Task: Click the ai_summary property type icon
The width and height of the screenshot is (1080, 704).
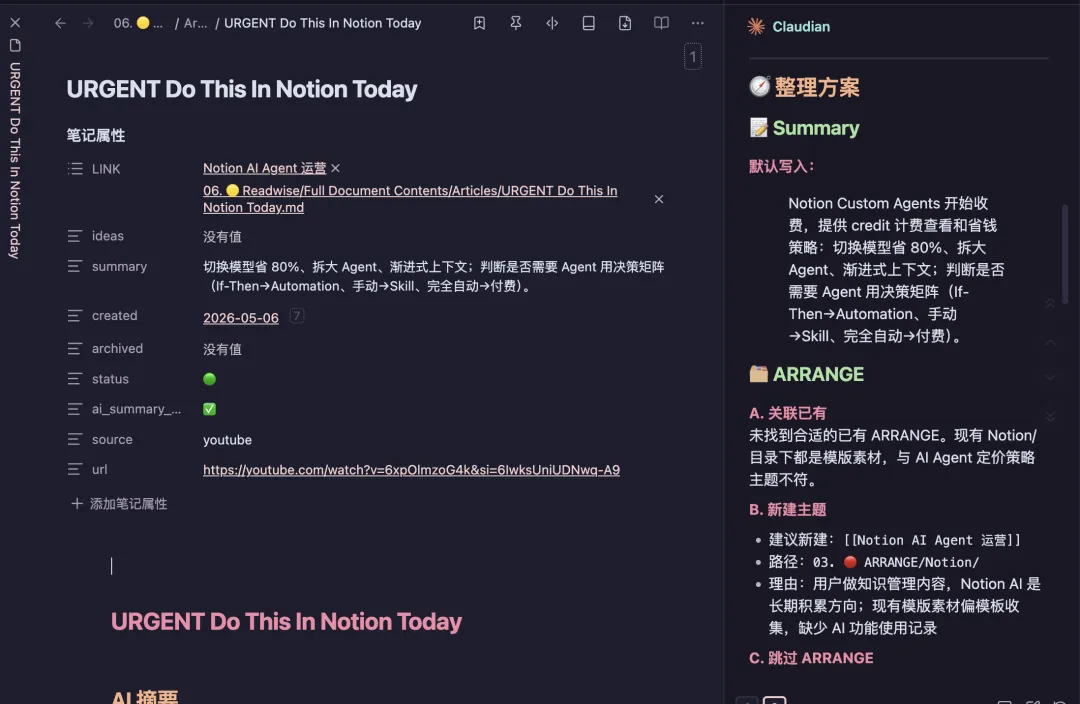Action: tap(75, 409)
